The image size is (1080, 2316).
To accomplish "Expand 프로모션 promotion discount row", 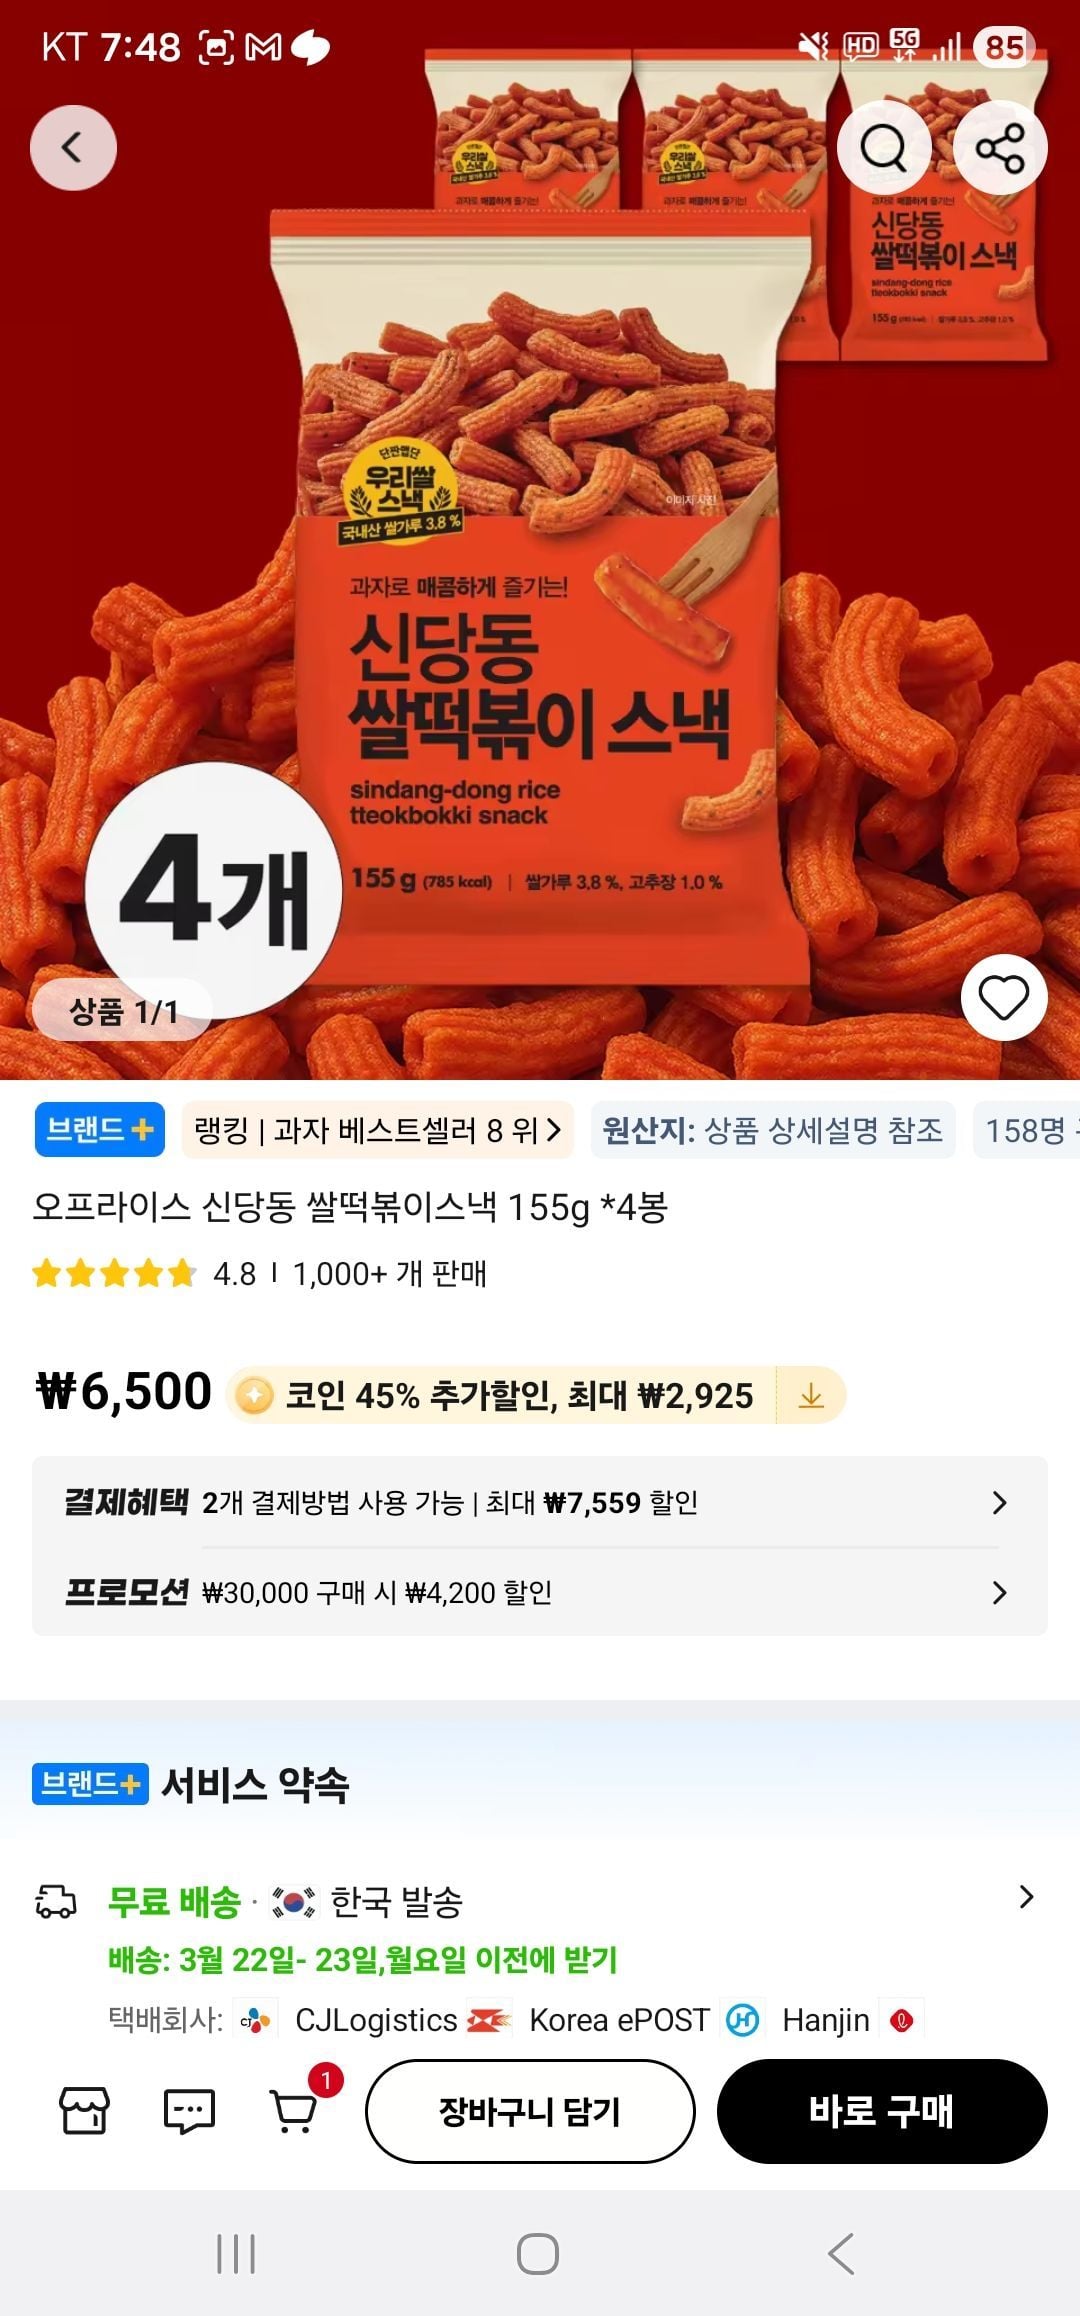I will (540, 1592).
